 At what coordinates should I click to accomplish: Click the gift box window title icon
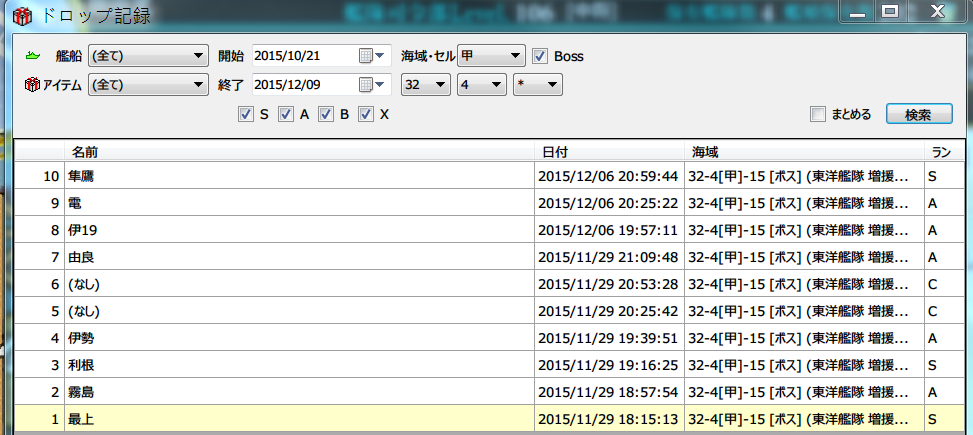click(23, 15)
